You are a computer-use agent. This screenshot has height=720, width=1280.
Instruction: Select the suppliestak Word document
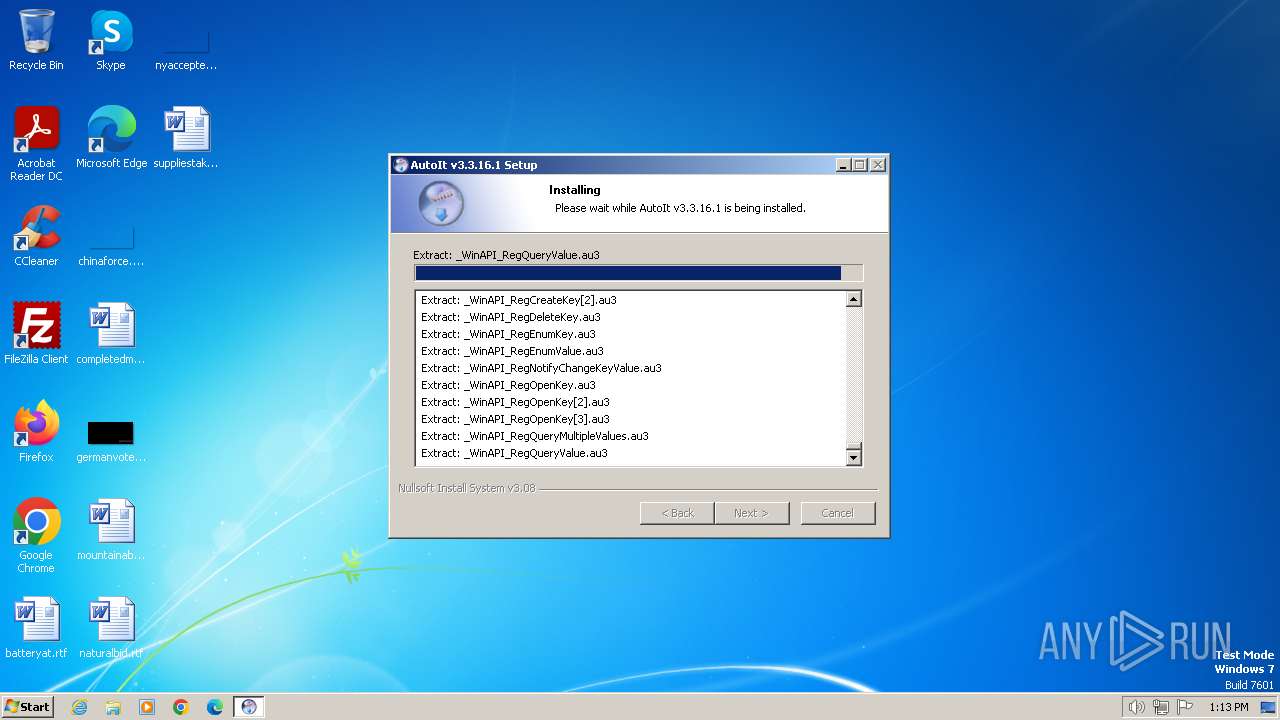coord(186,138)
